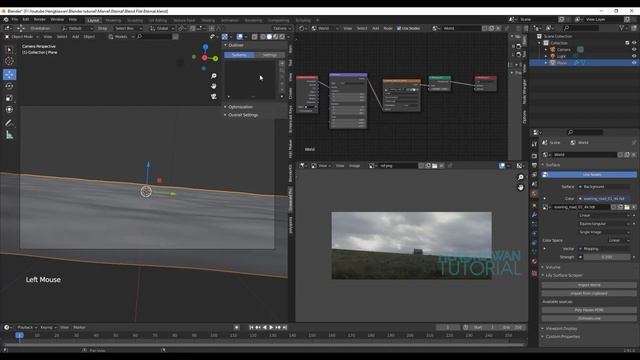The image size is (640, 360).
Task: Open Color Space Linear dropdown
Action: pyautogui.click(x=618, y=240)
